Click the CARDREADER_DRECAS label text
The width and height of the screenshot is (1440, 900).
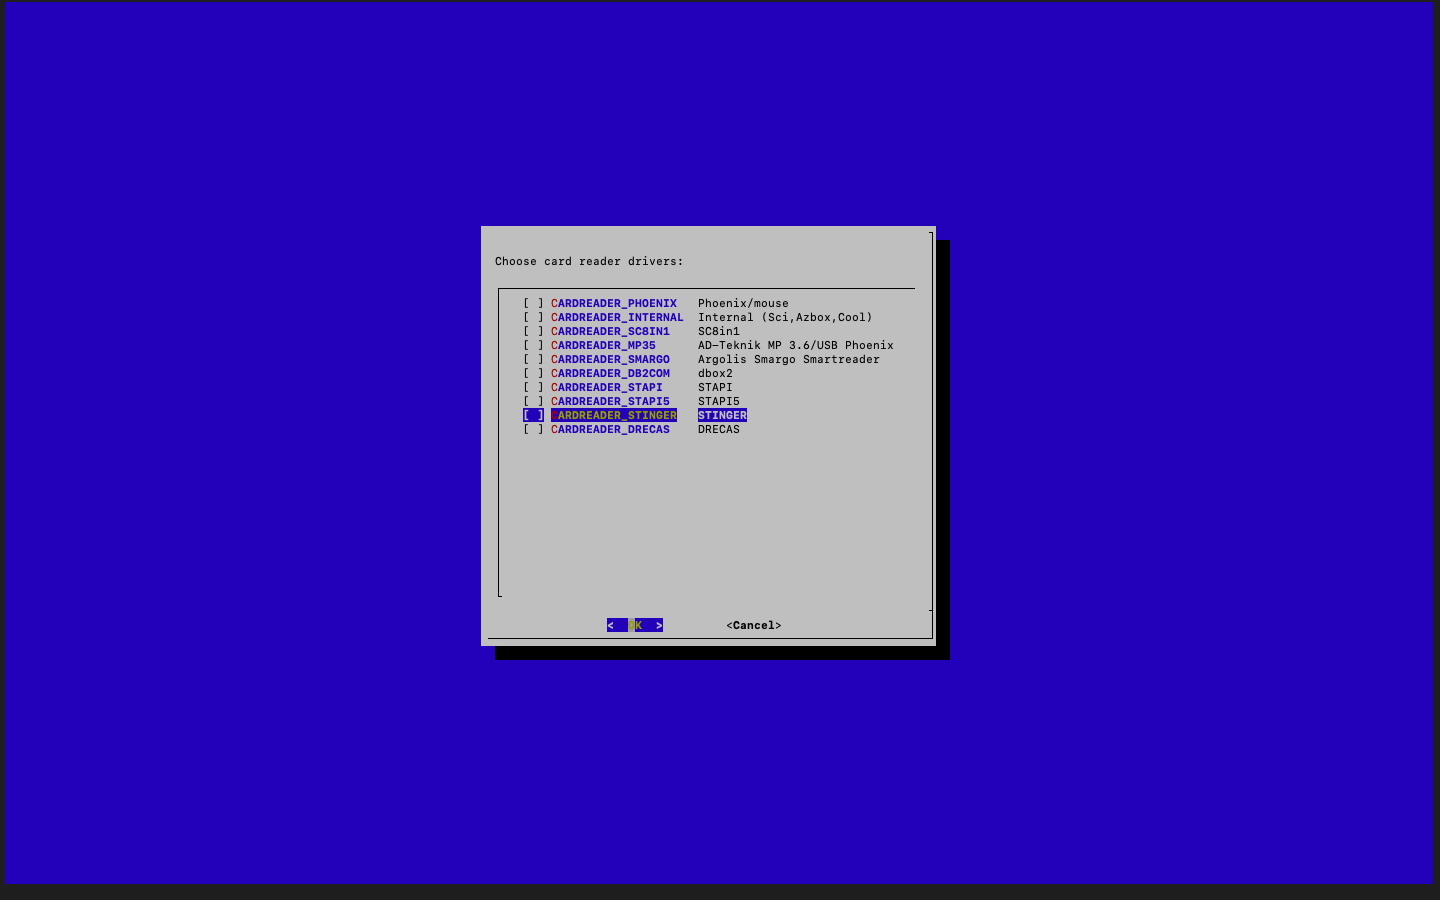click(x=610, y=429)
